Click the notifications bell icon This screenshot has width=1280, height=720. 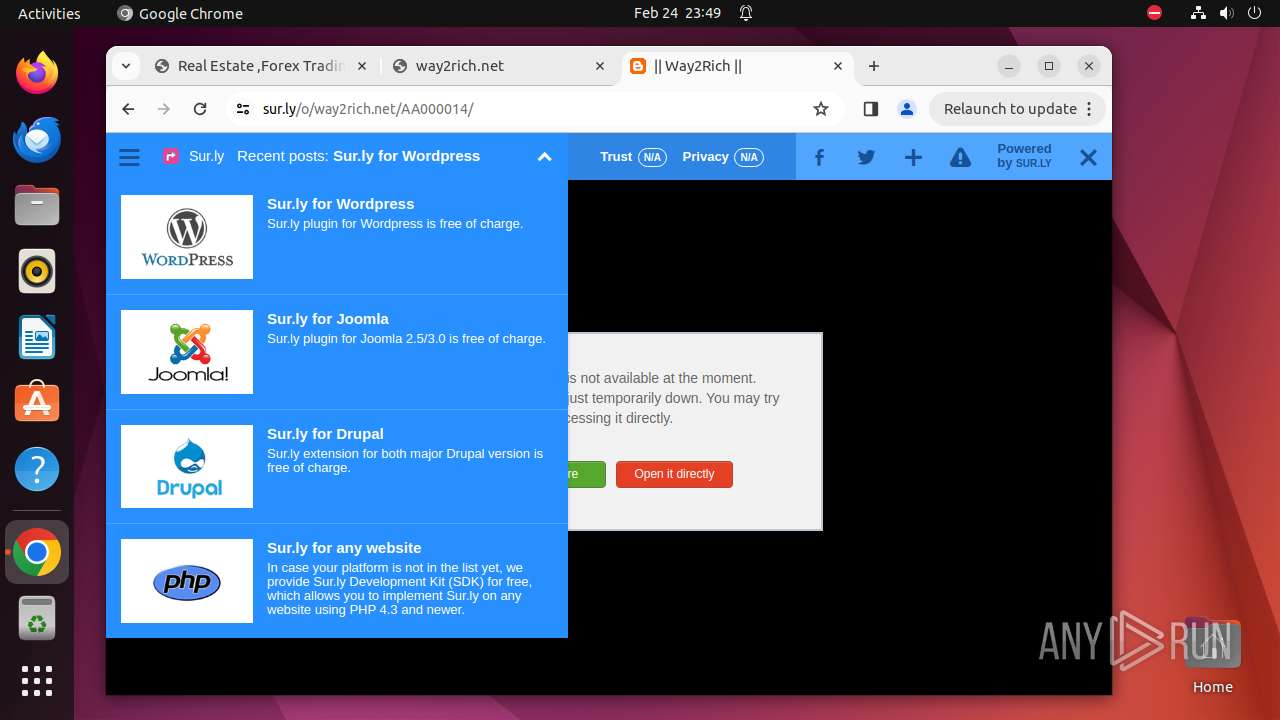tap(746, 13)
